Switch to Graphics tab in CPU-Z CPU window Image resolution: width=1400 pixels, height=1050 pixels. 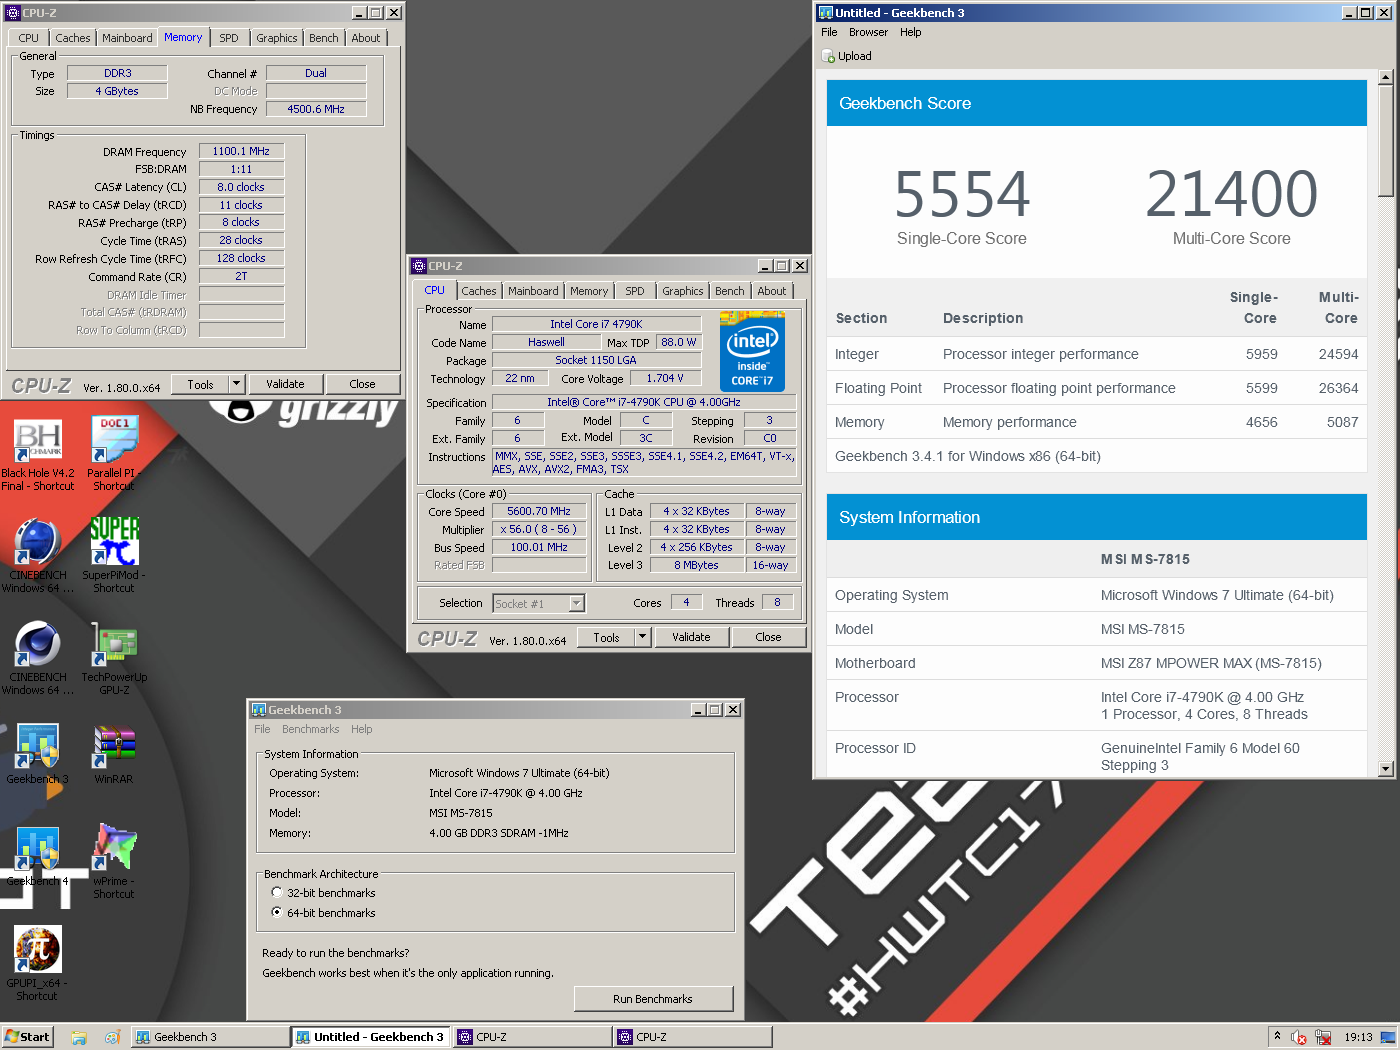(683, 291)
